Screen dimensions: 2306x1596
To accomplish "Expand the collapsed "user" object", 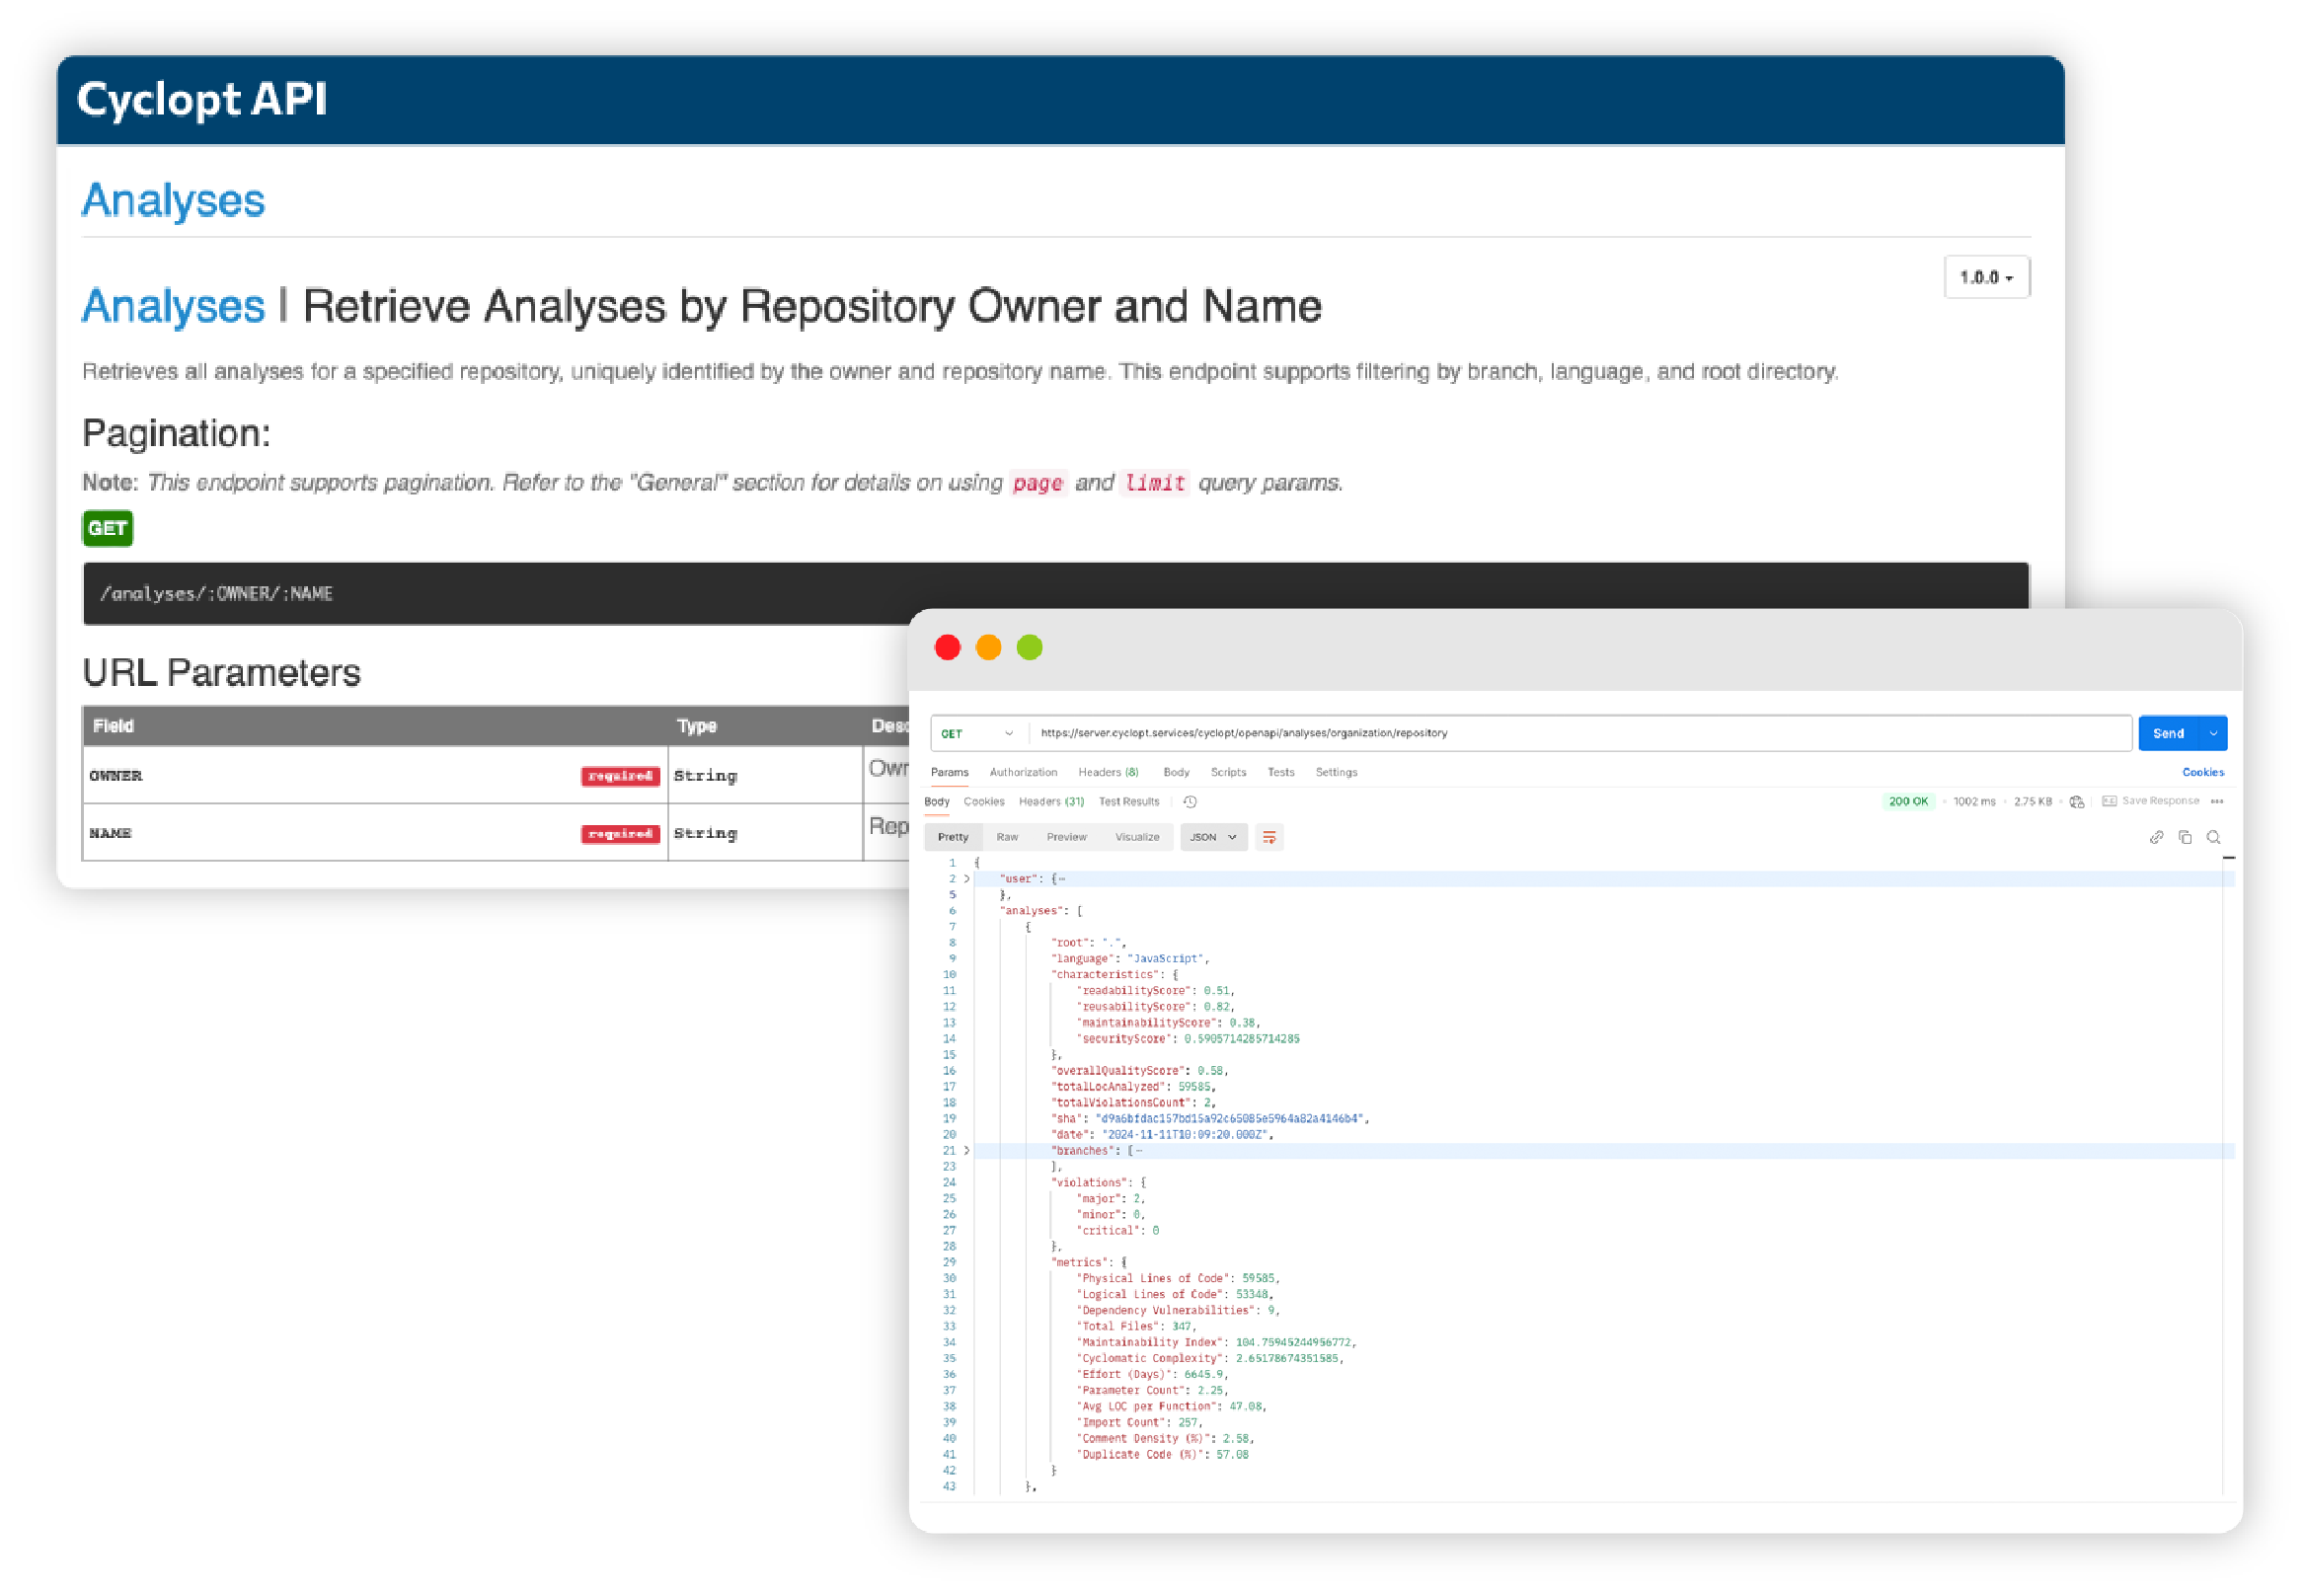I will (967, 879).
